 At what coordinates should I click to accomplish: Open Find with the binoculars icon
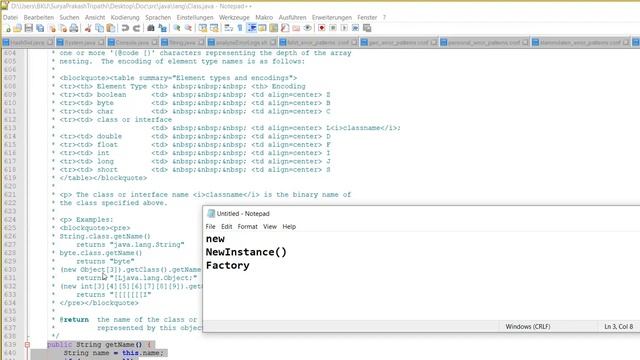point(151,28)
